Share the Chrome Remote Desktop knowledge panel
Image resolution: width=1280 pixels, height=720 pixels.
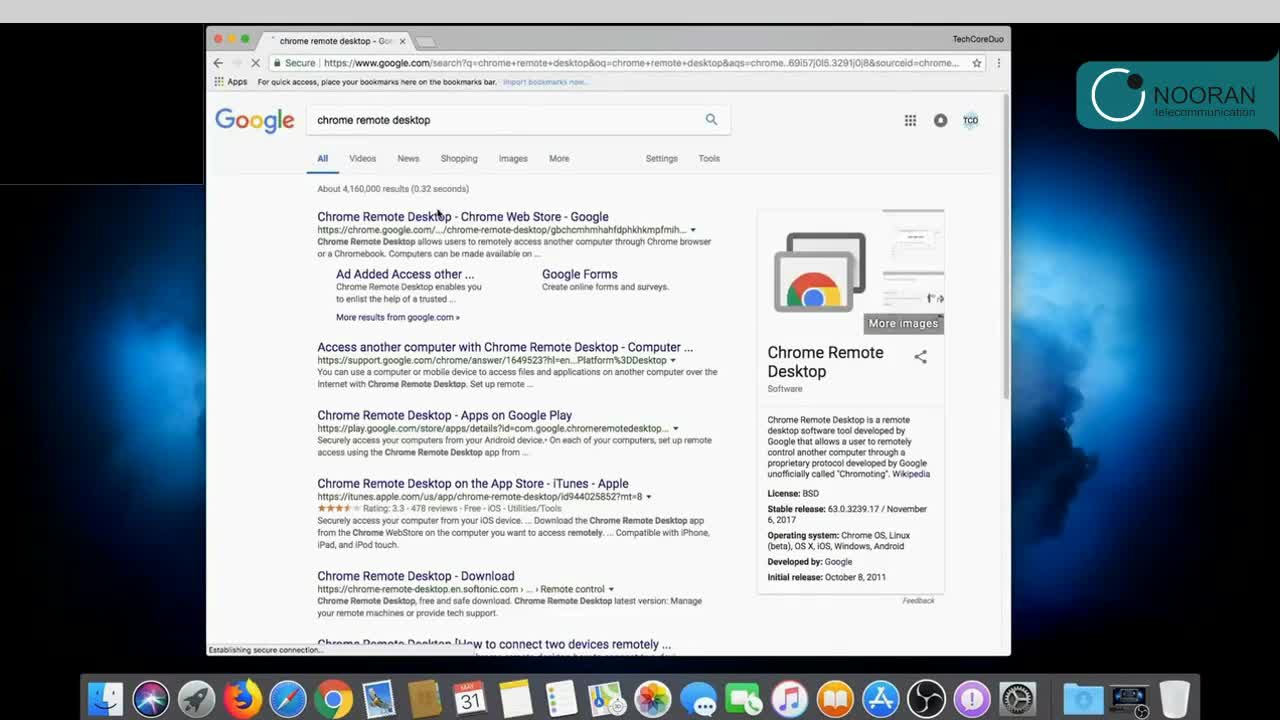920,357
